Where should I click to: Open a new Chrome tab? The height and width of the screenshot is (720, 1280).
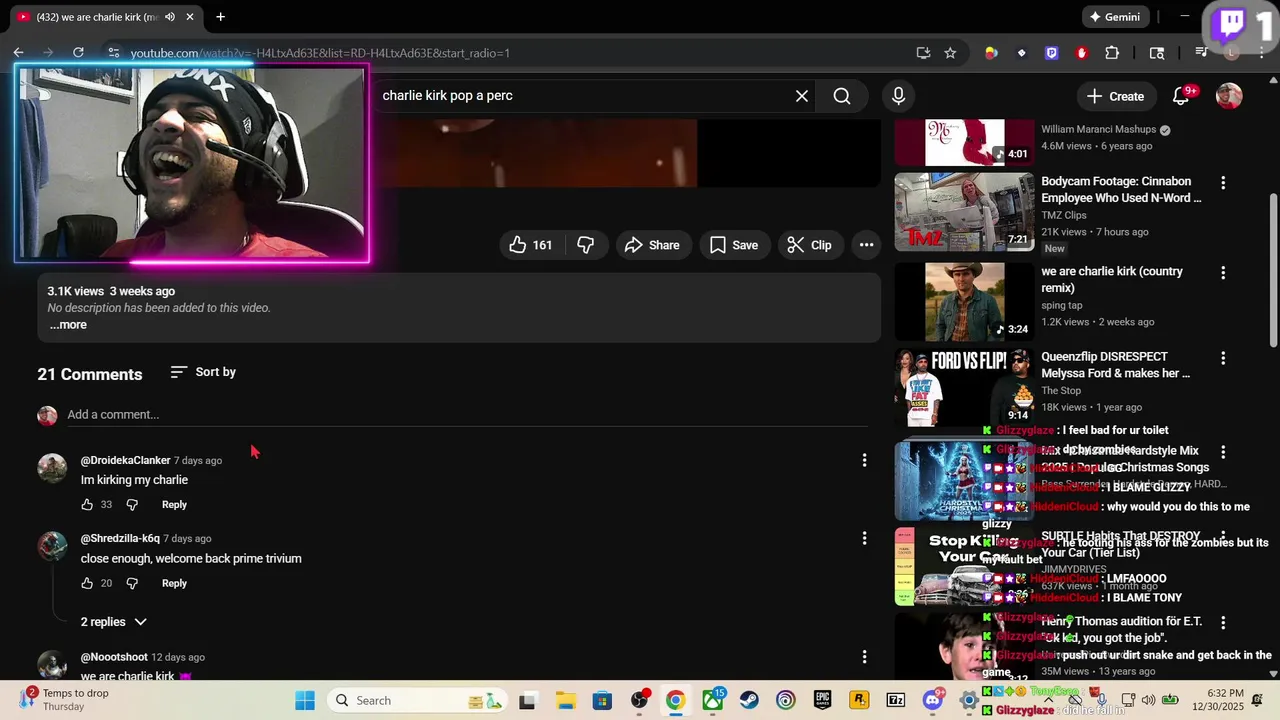coord(220,17)
